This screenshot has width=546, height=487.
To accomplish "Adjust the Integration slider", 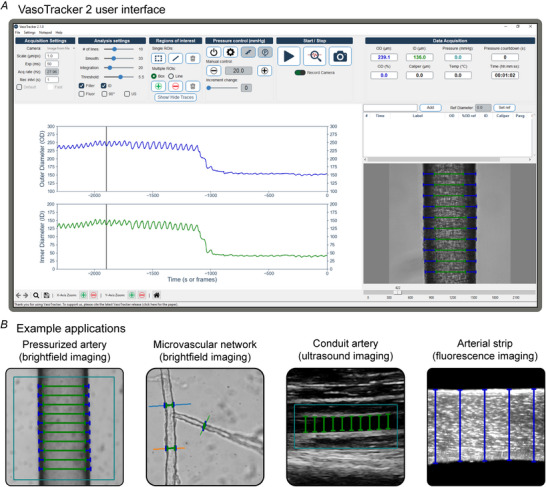I will click(x=119, y=68).
